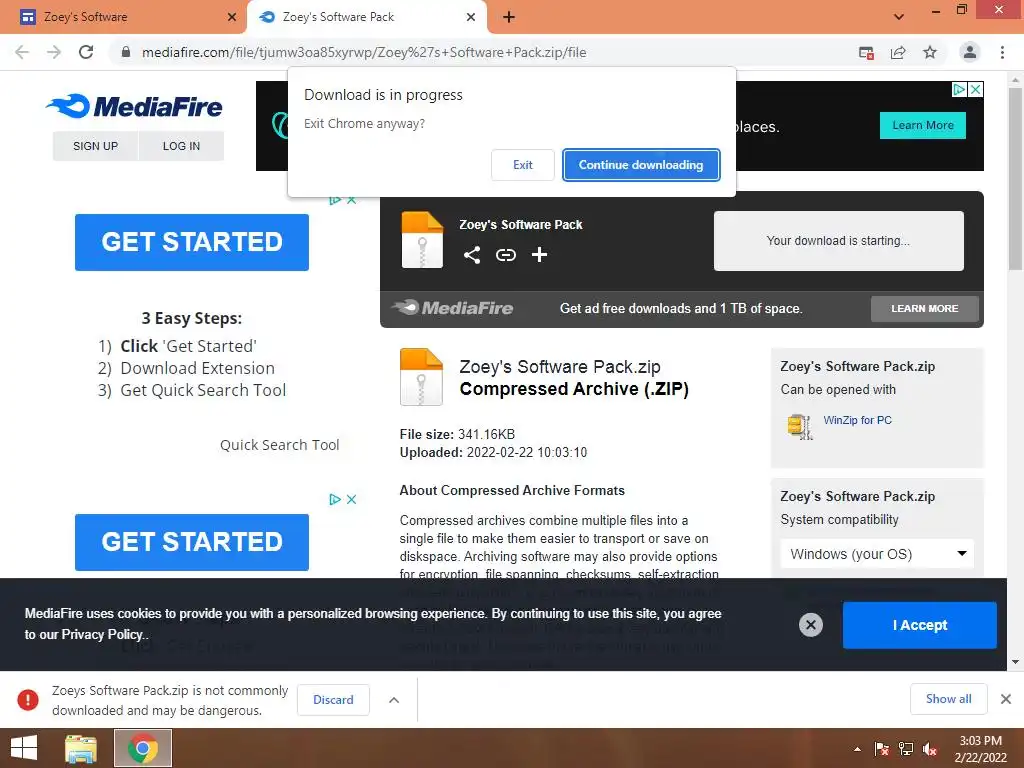1024x768 pixels.
Task: Click the Chrome forward arrow
Action: (x=54, y=52)
